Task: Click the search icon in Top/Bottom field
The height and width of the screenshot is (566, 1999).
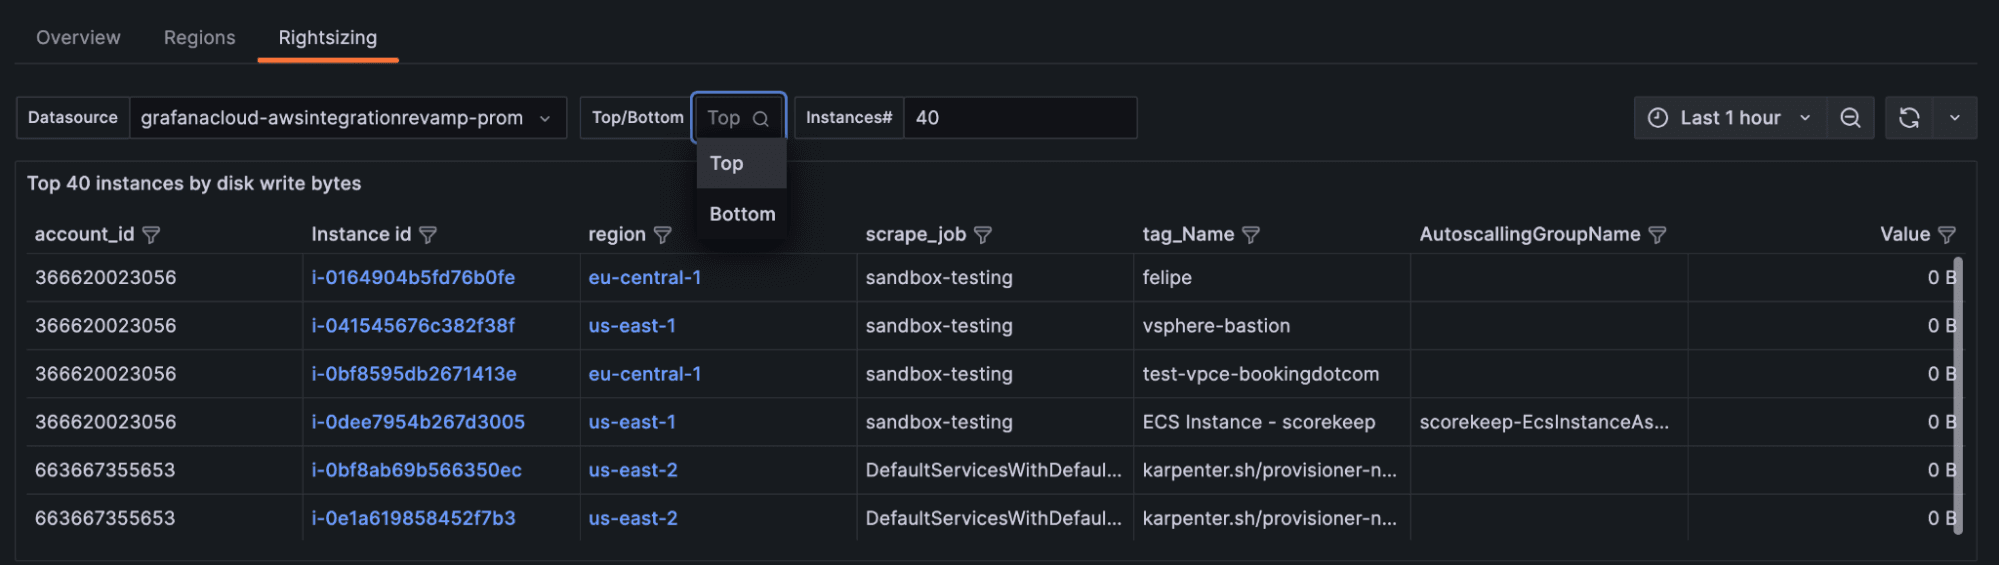Action: pyautogui.click(x=761, y=119)
